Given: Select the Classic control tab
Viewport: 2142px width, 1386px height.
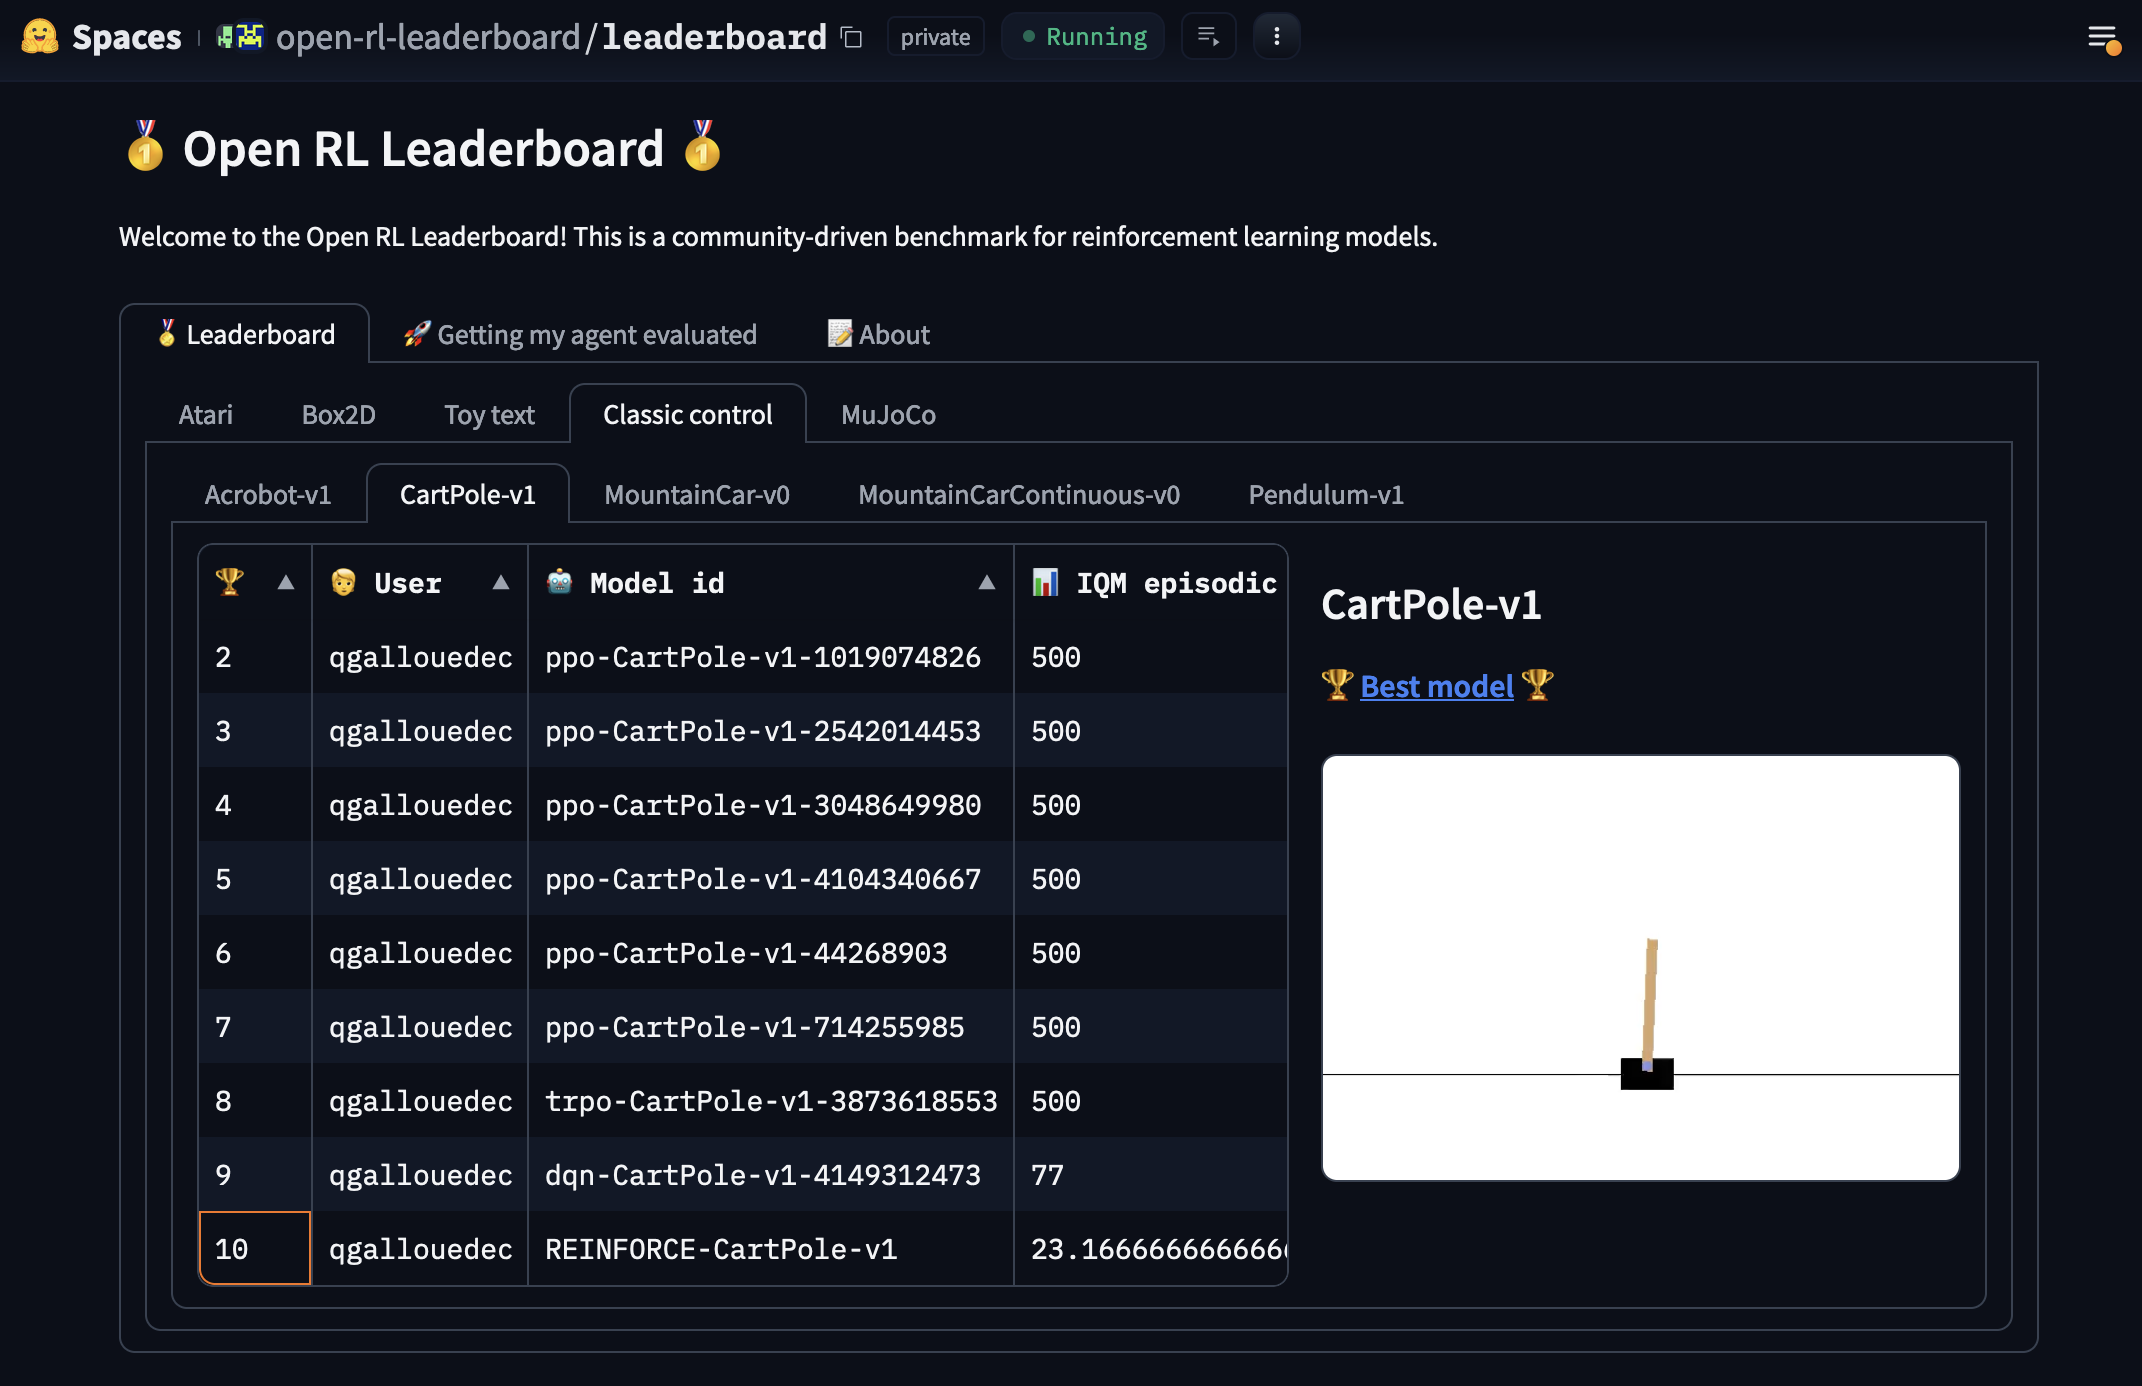Looking at the screenshot, I should (x=688, y=414).
